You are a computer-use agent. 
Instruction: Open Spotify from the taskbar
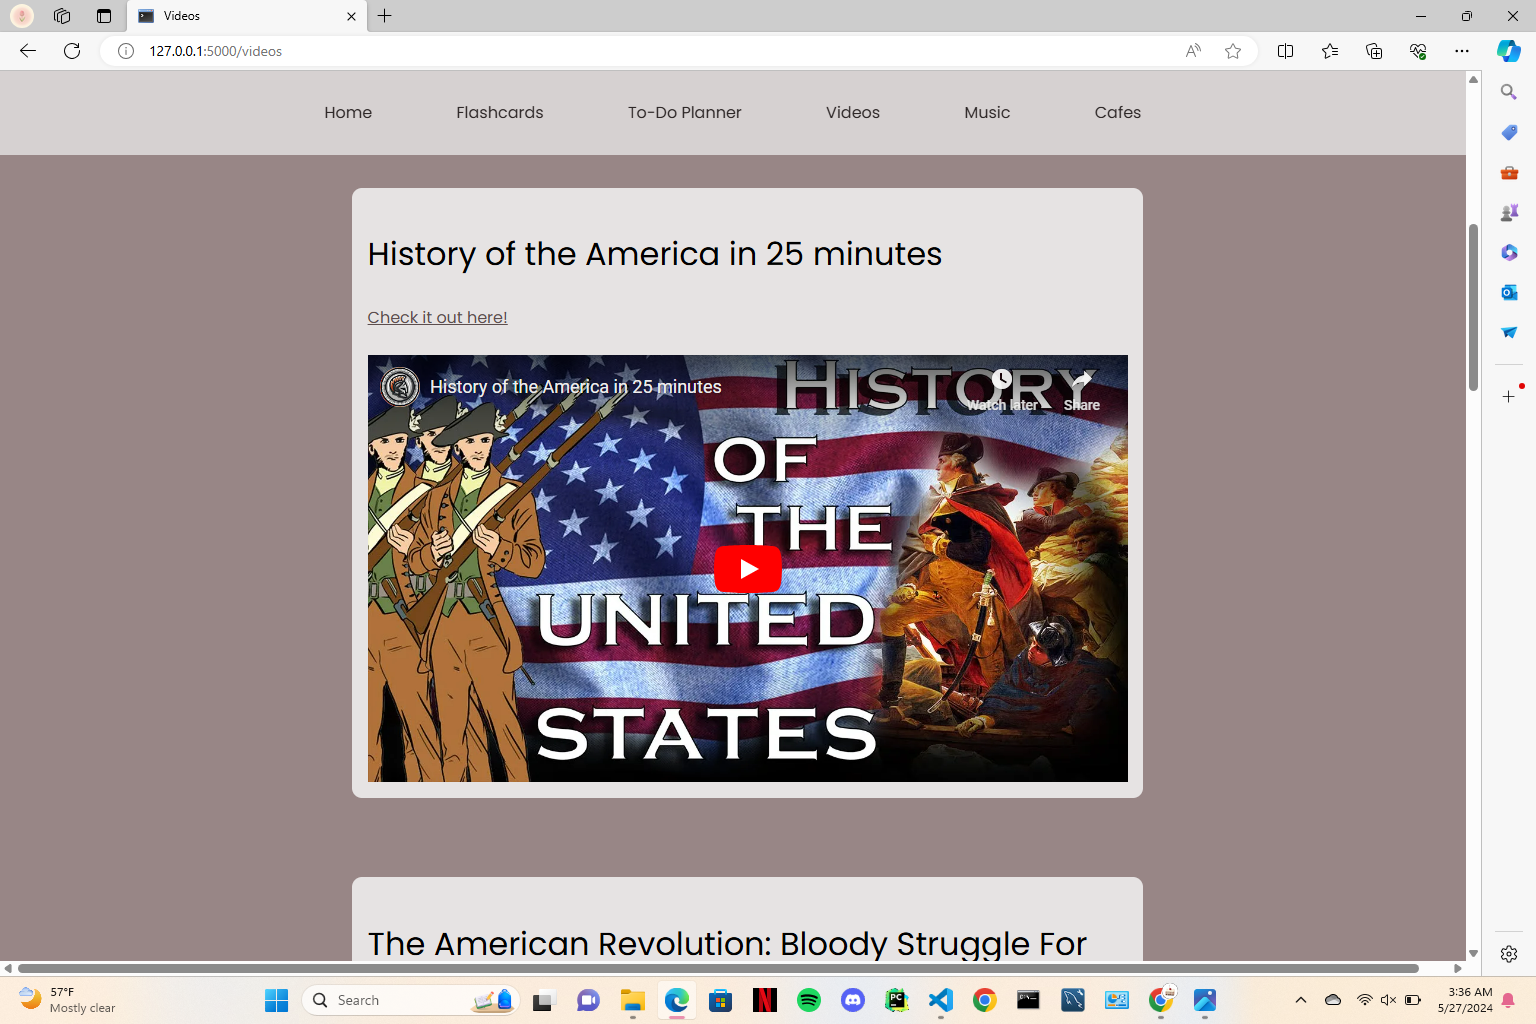pos(809,1000)
